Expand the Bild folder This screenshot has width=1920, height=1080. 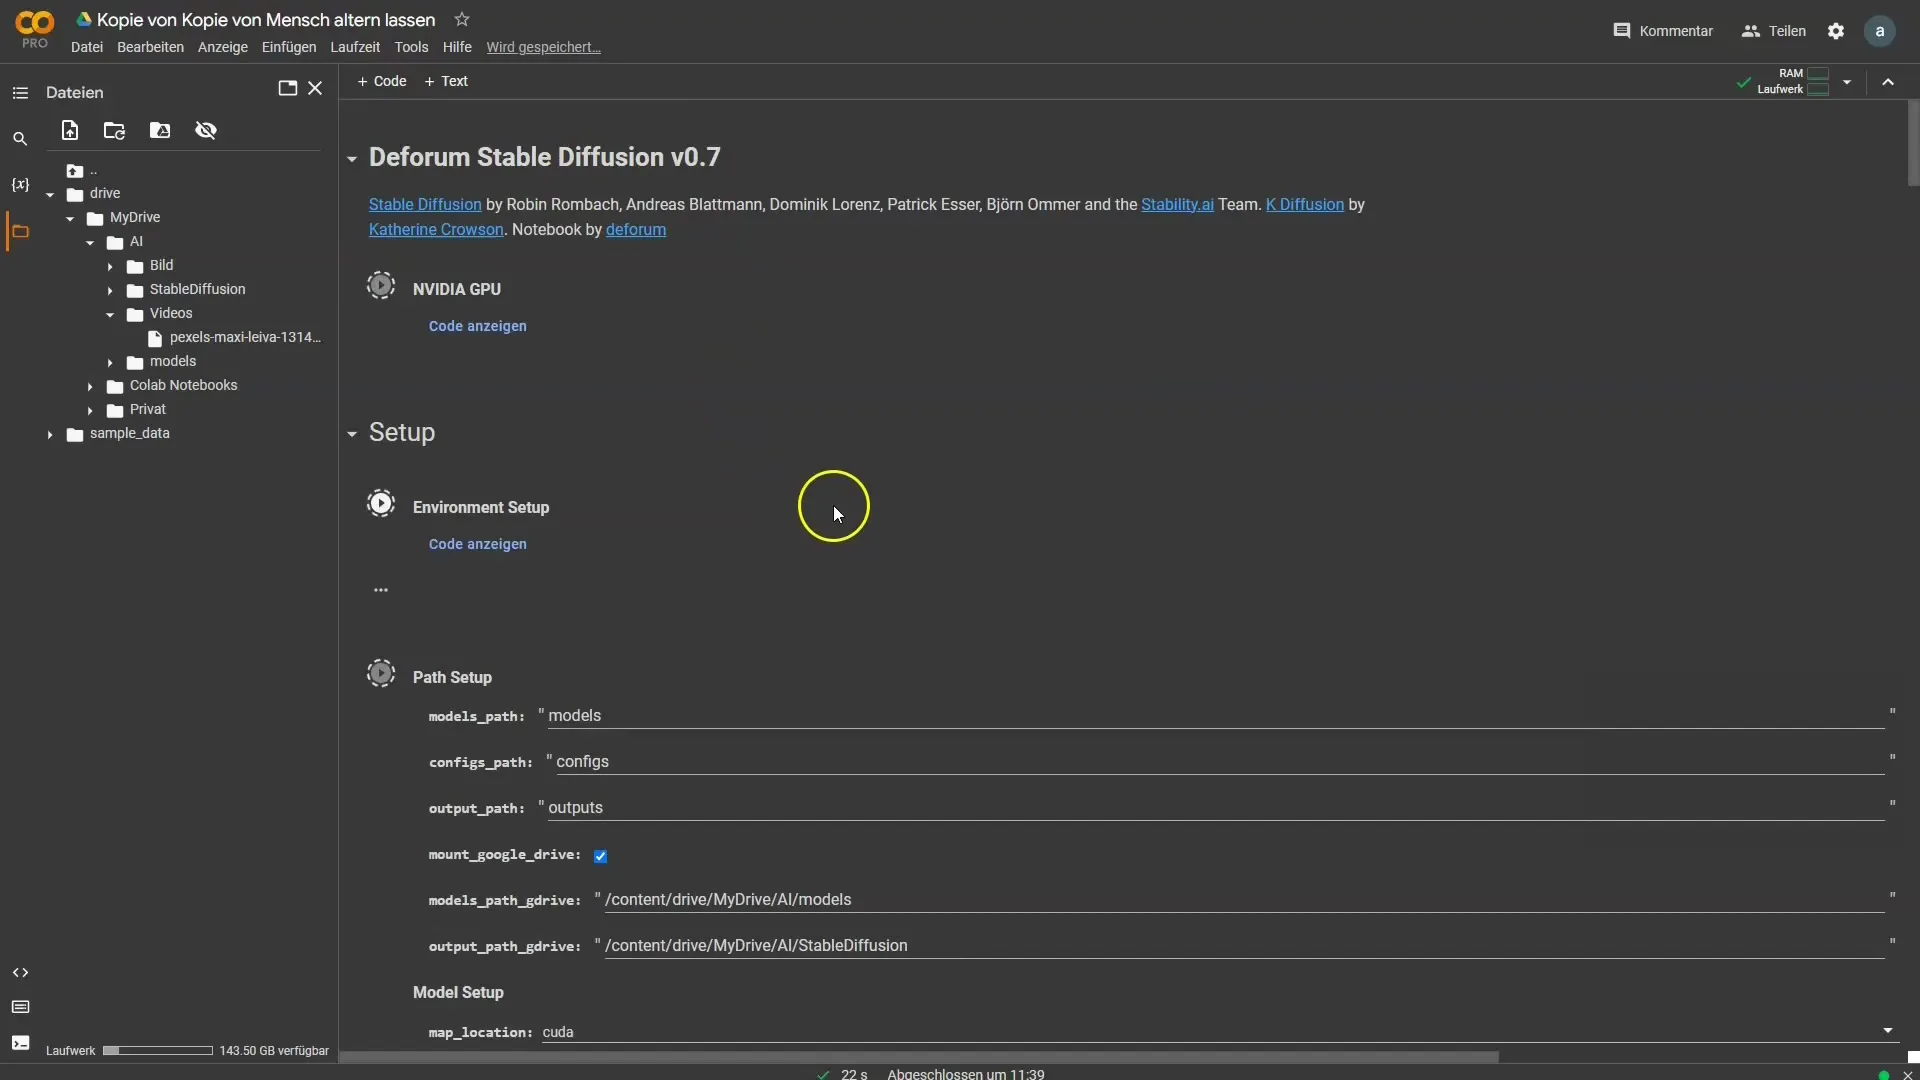(x=110, y=266)
